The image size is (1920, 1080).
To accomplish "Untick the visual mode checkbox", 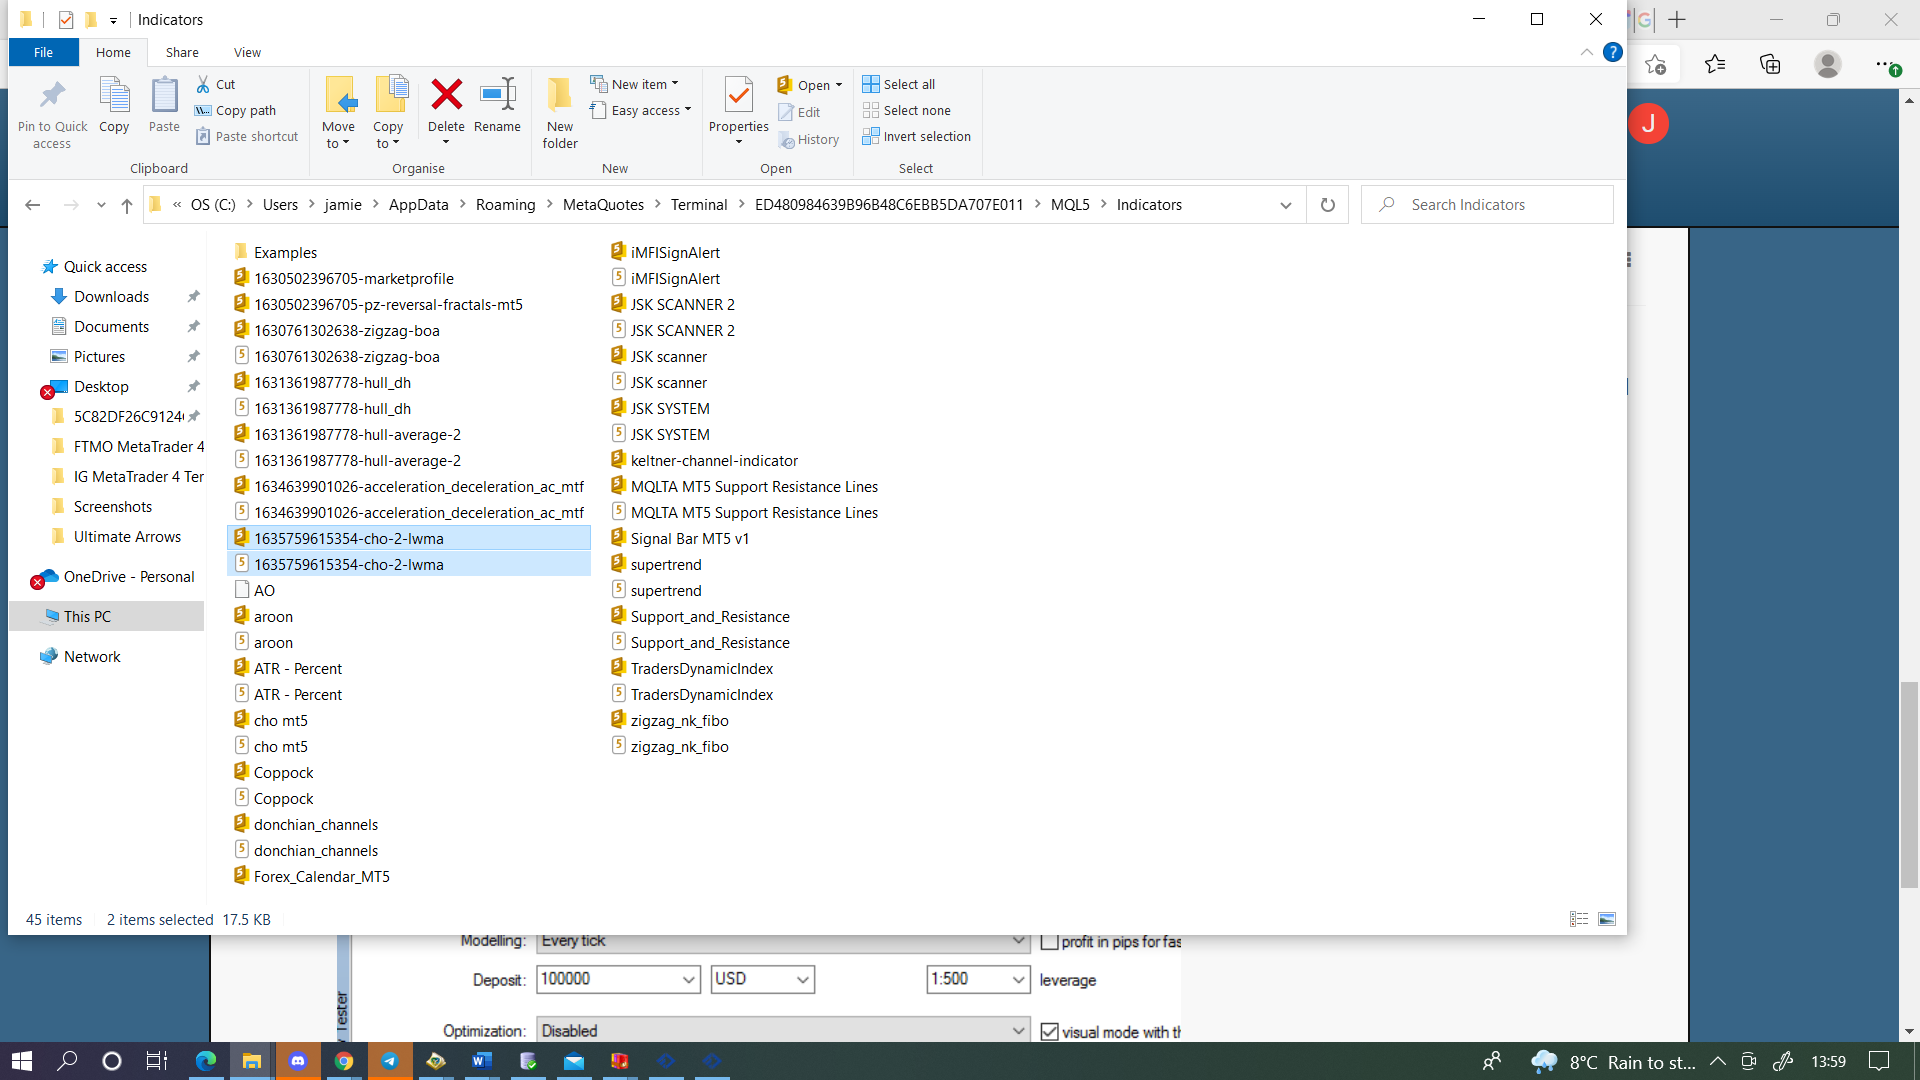I will coord(1049,1031).
